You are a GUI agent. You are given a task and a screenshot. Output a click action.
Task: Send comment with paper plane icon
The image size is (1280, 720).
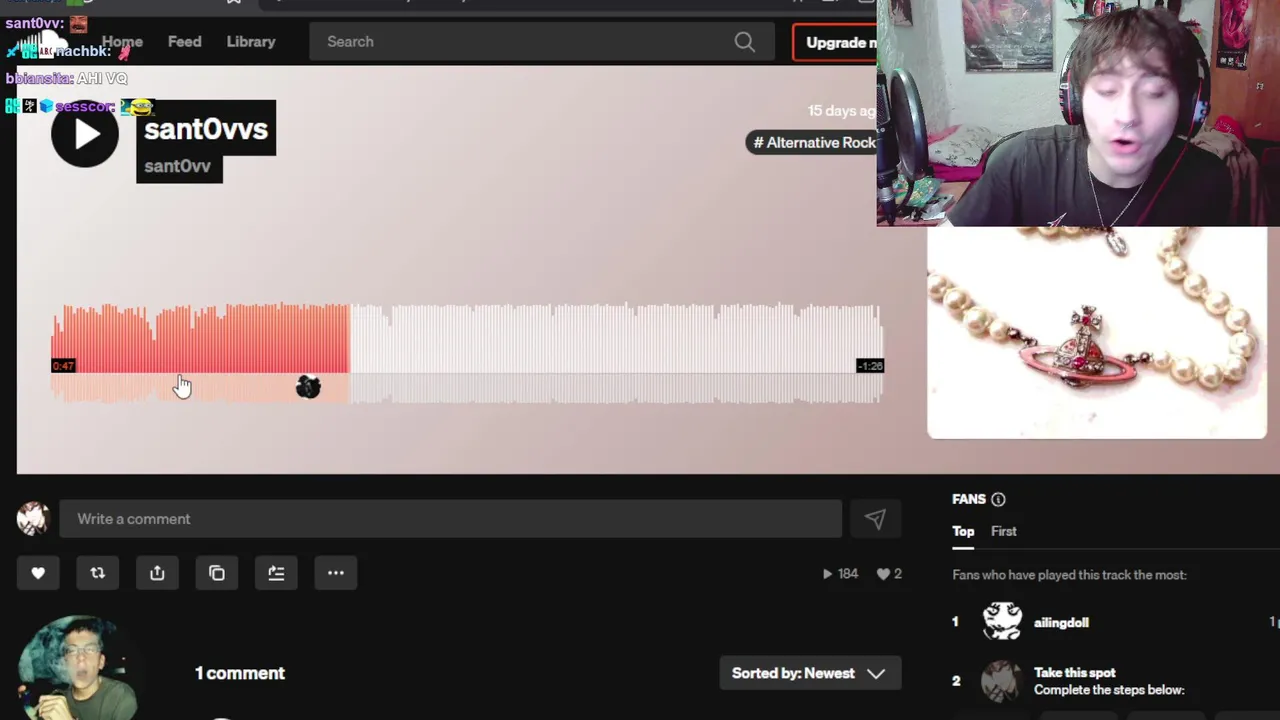tap(875, 519)
